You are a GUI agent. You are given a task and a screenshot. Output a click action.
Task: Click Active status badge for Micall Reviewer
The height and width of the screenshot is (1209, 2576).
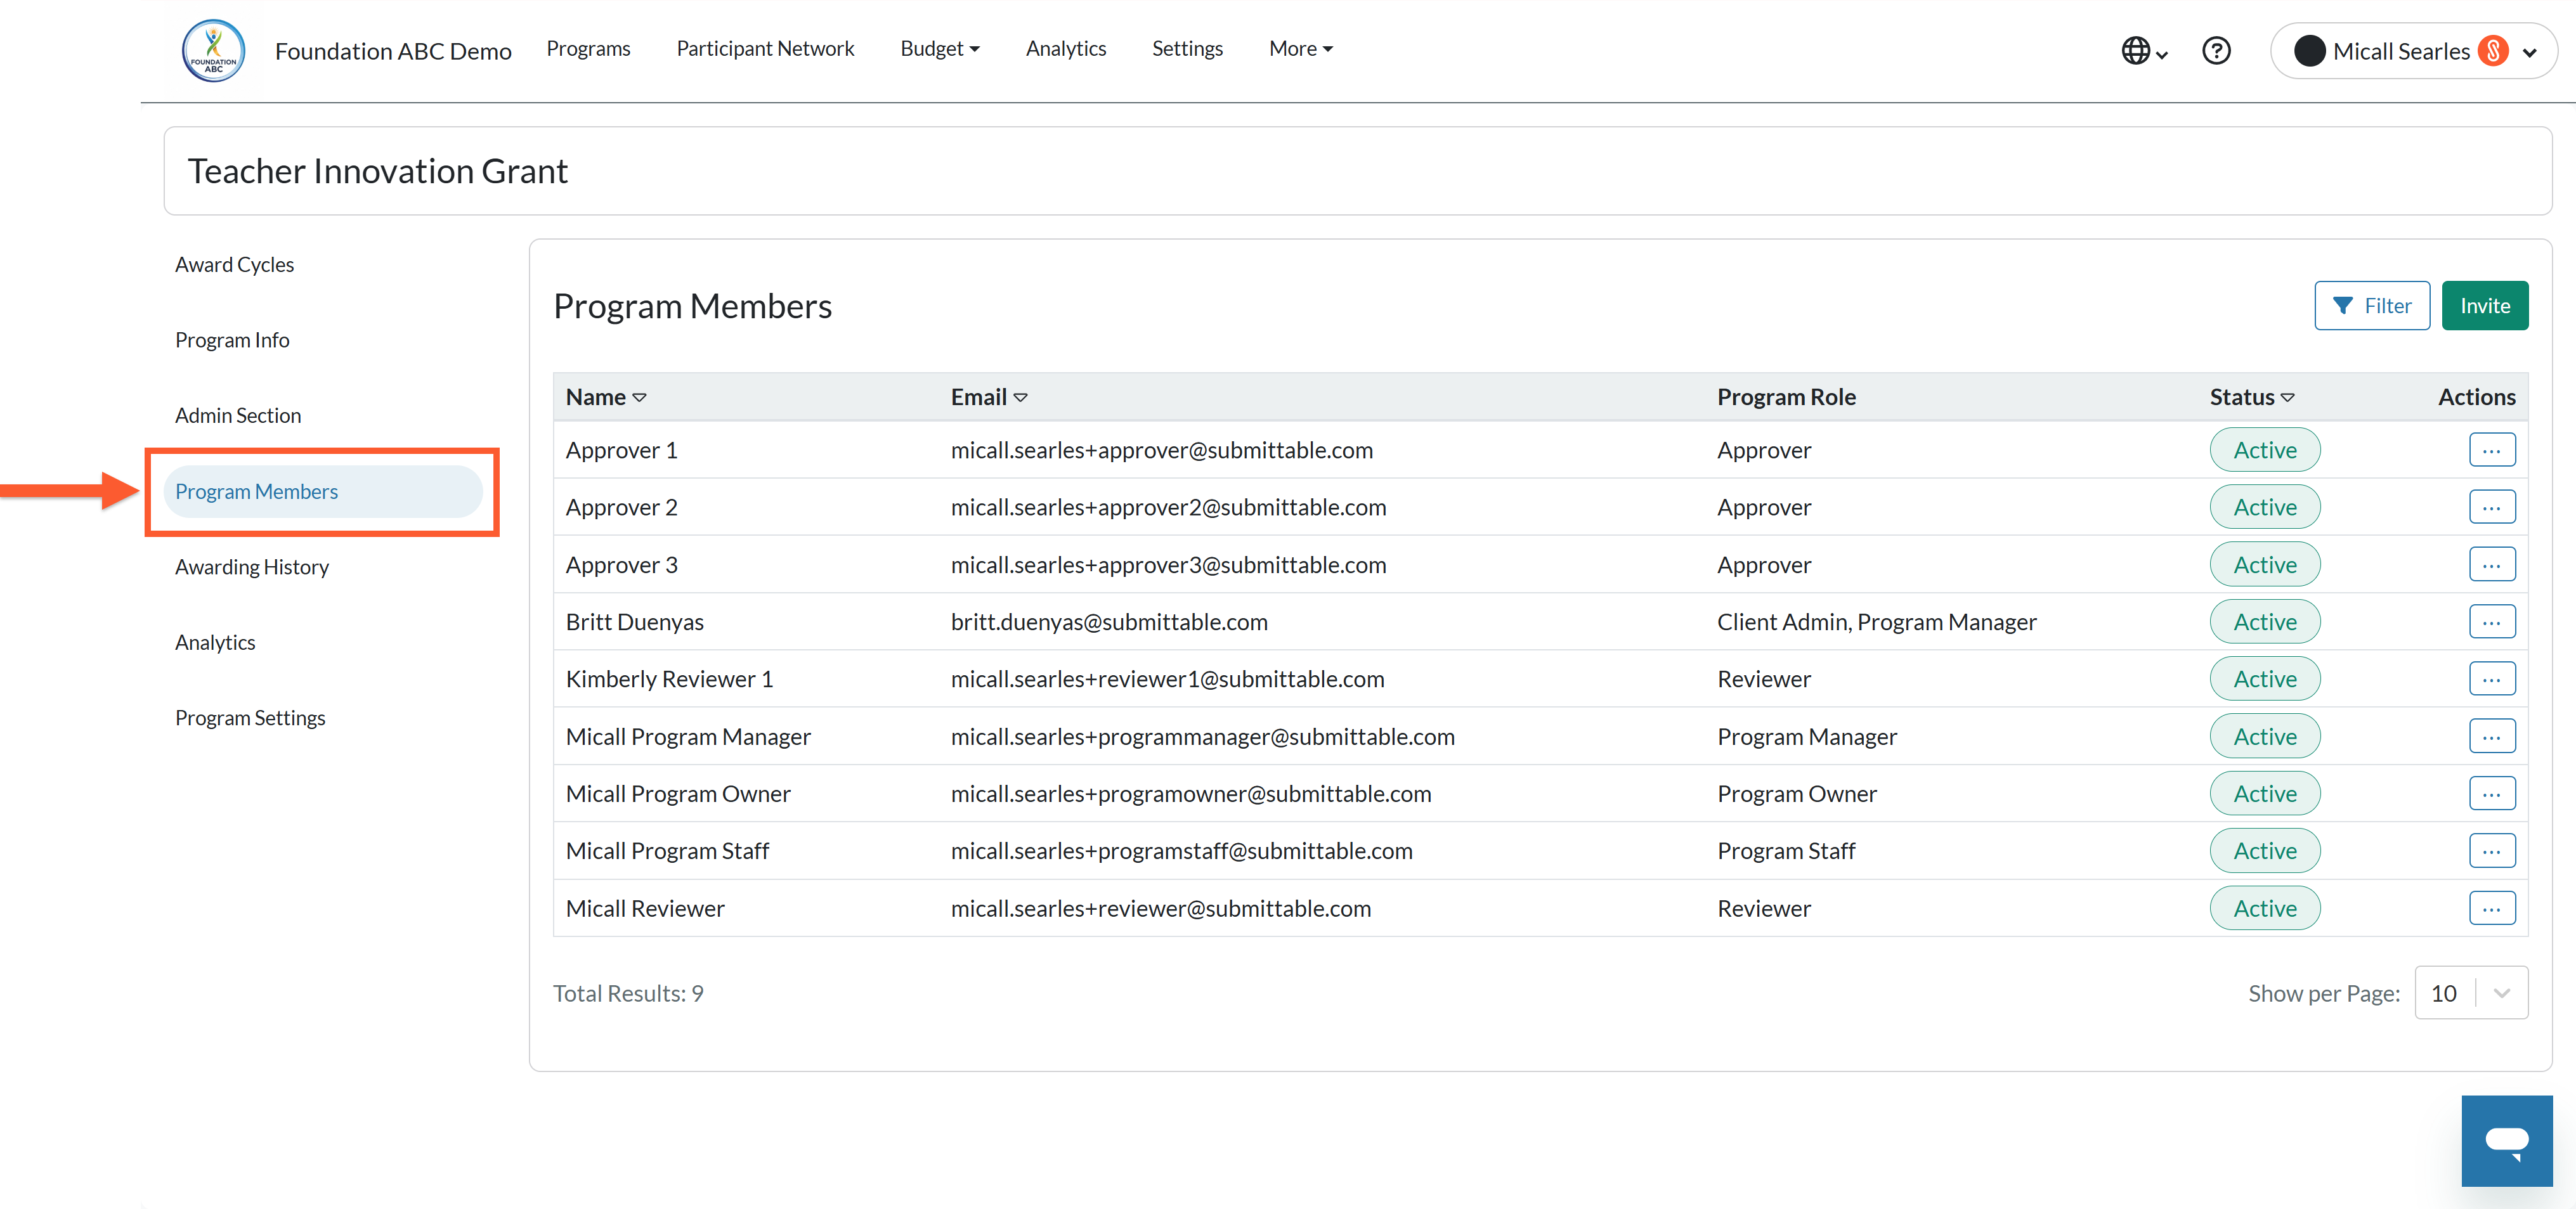pyautogui.click(x=2264, y=909)
